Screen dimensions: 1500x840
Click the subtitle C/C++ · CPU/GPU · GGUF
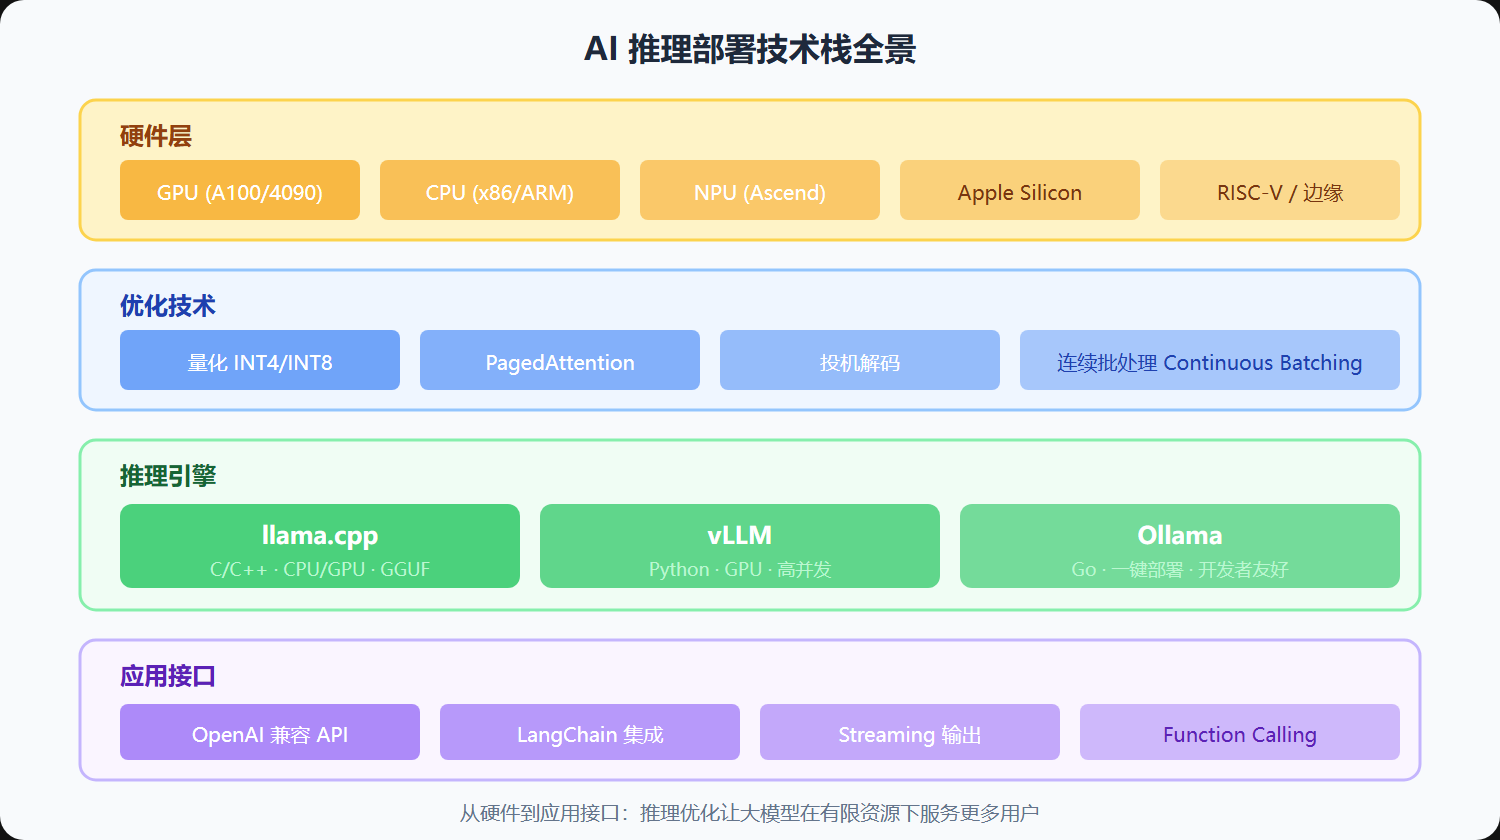pos(320,569)
